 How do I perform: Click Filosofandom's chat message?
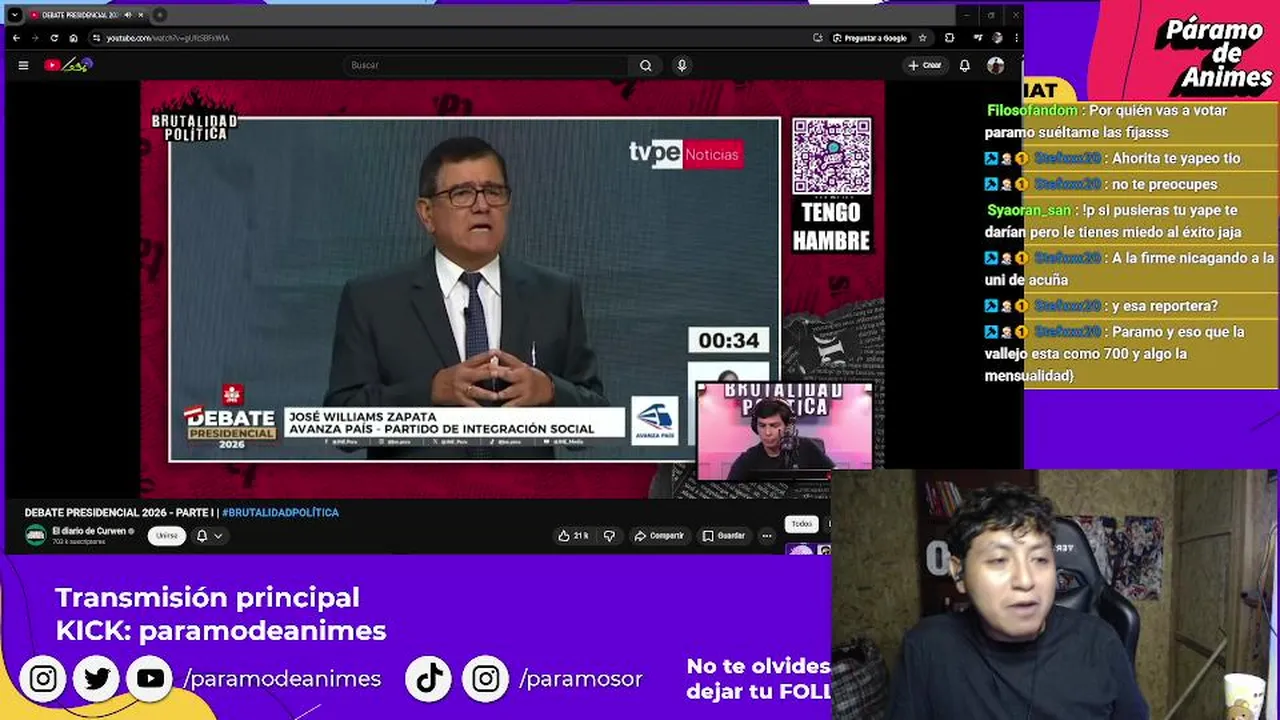pyautogui.click(x=1106, y=121)
